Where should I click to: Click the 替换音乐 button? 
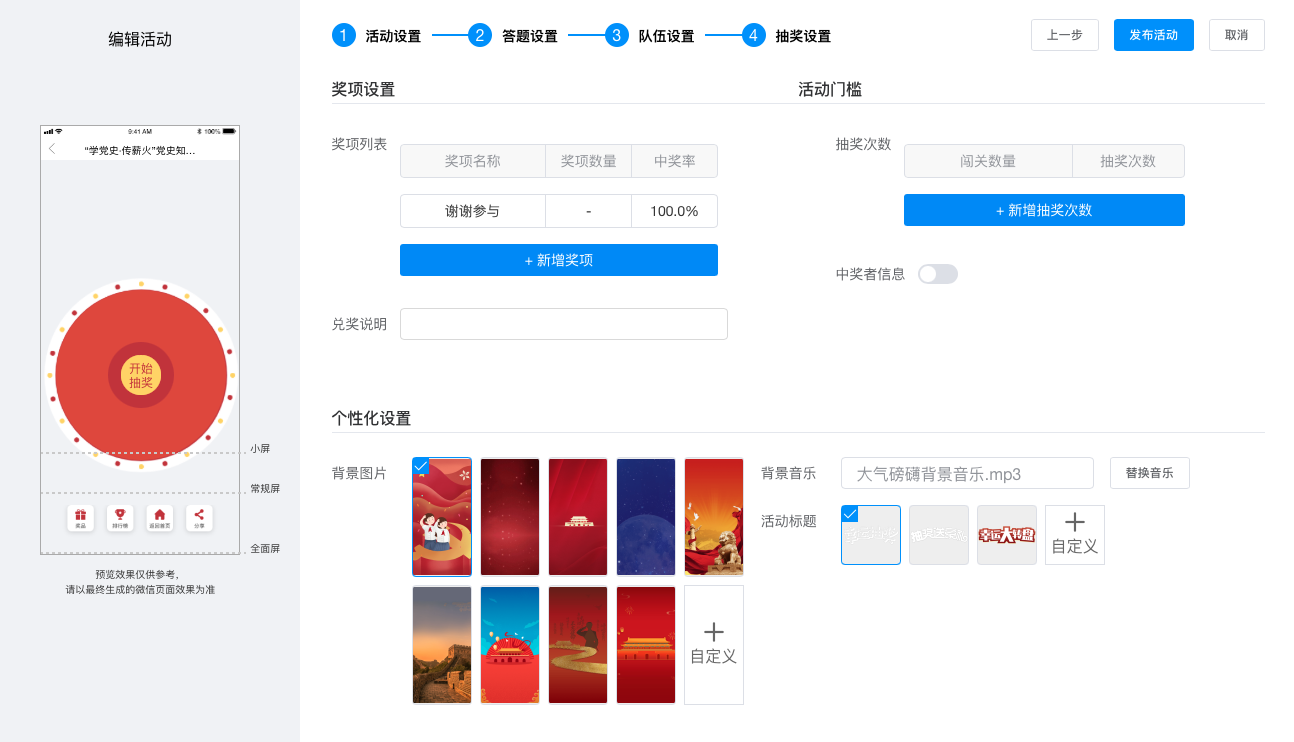click(x=1149, y=473)
